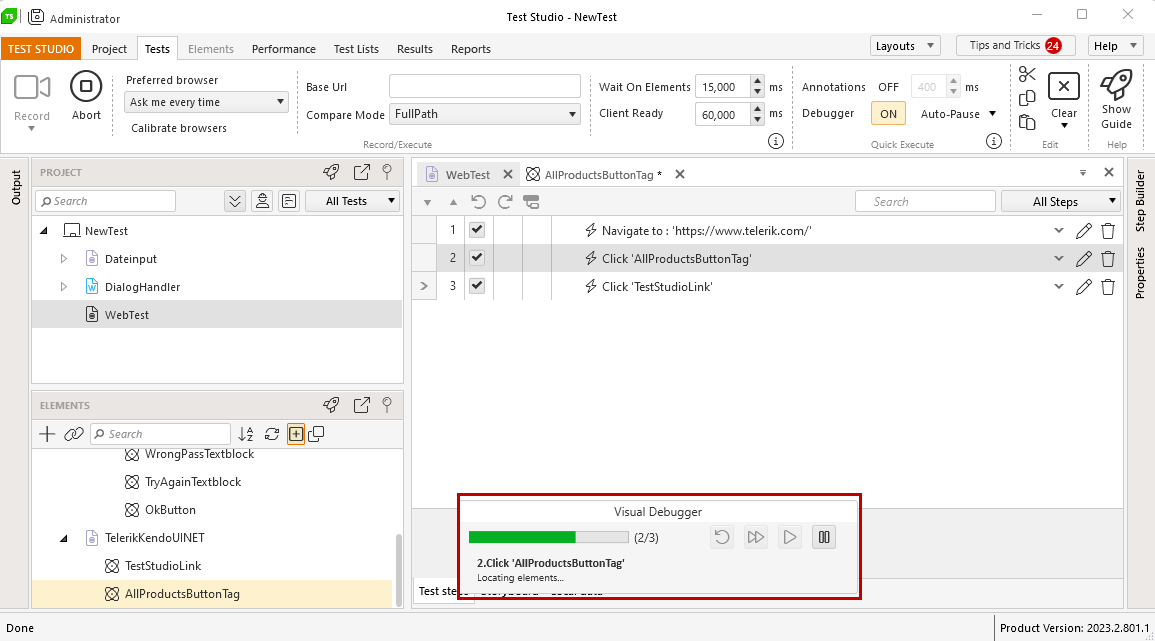The width and height of the screenshot is (1155, 641).
Task: Pin the Elements panel
Action: point(387,405)
